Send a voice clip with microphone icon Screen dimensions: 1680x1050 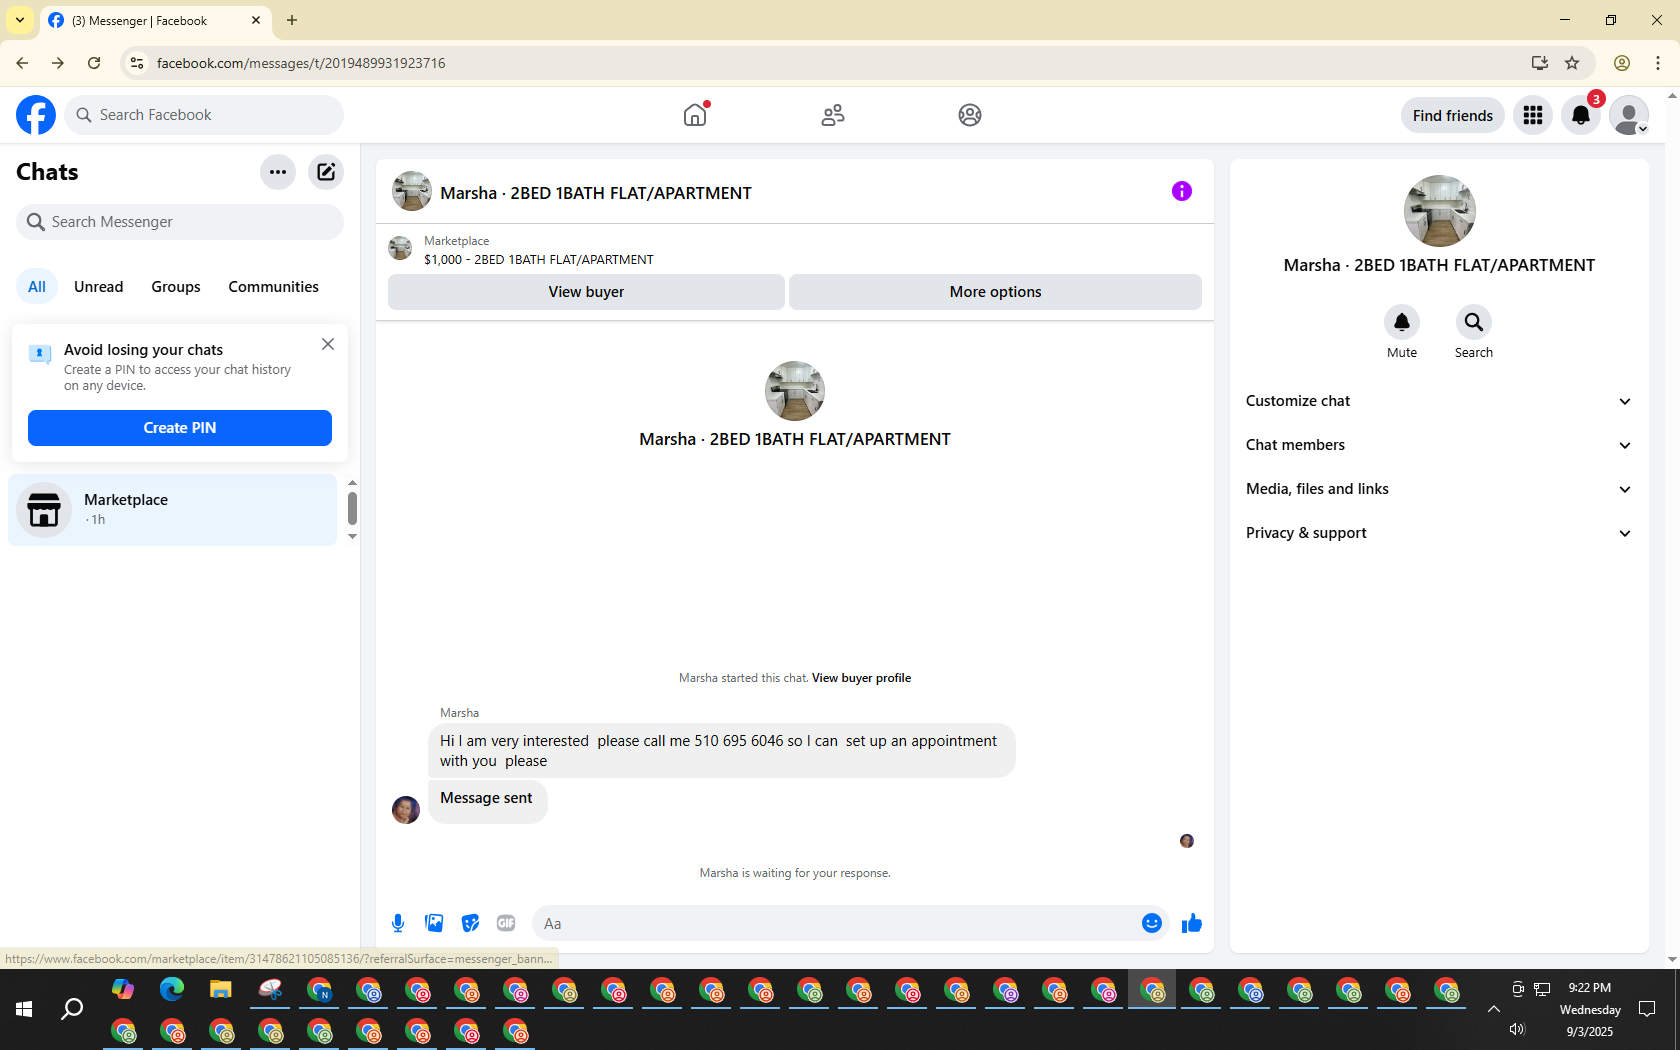(x=398, y=923)
